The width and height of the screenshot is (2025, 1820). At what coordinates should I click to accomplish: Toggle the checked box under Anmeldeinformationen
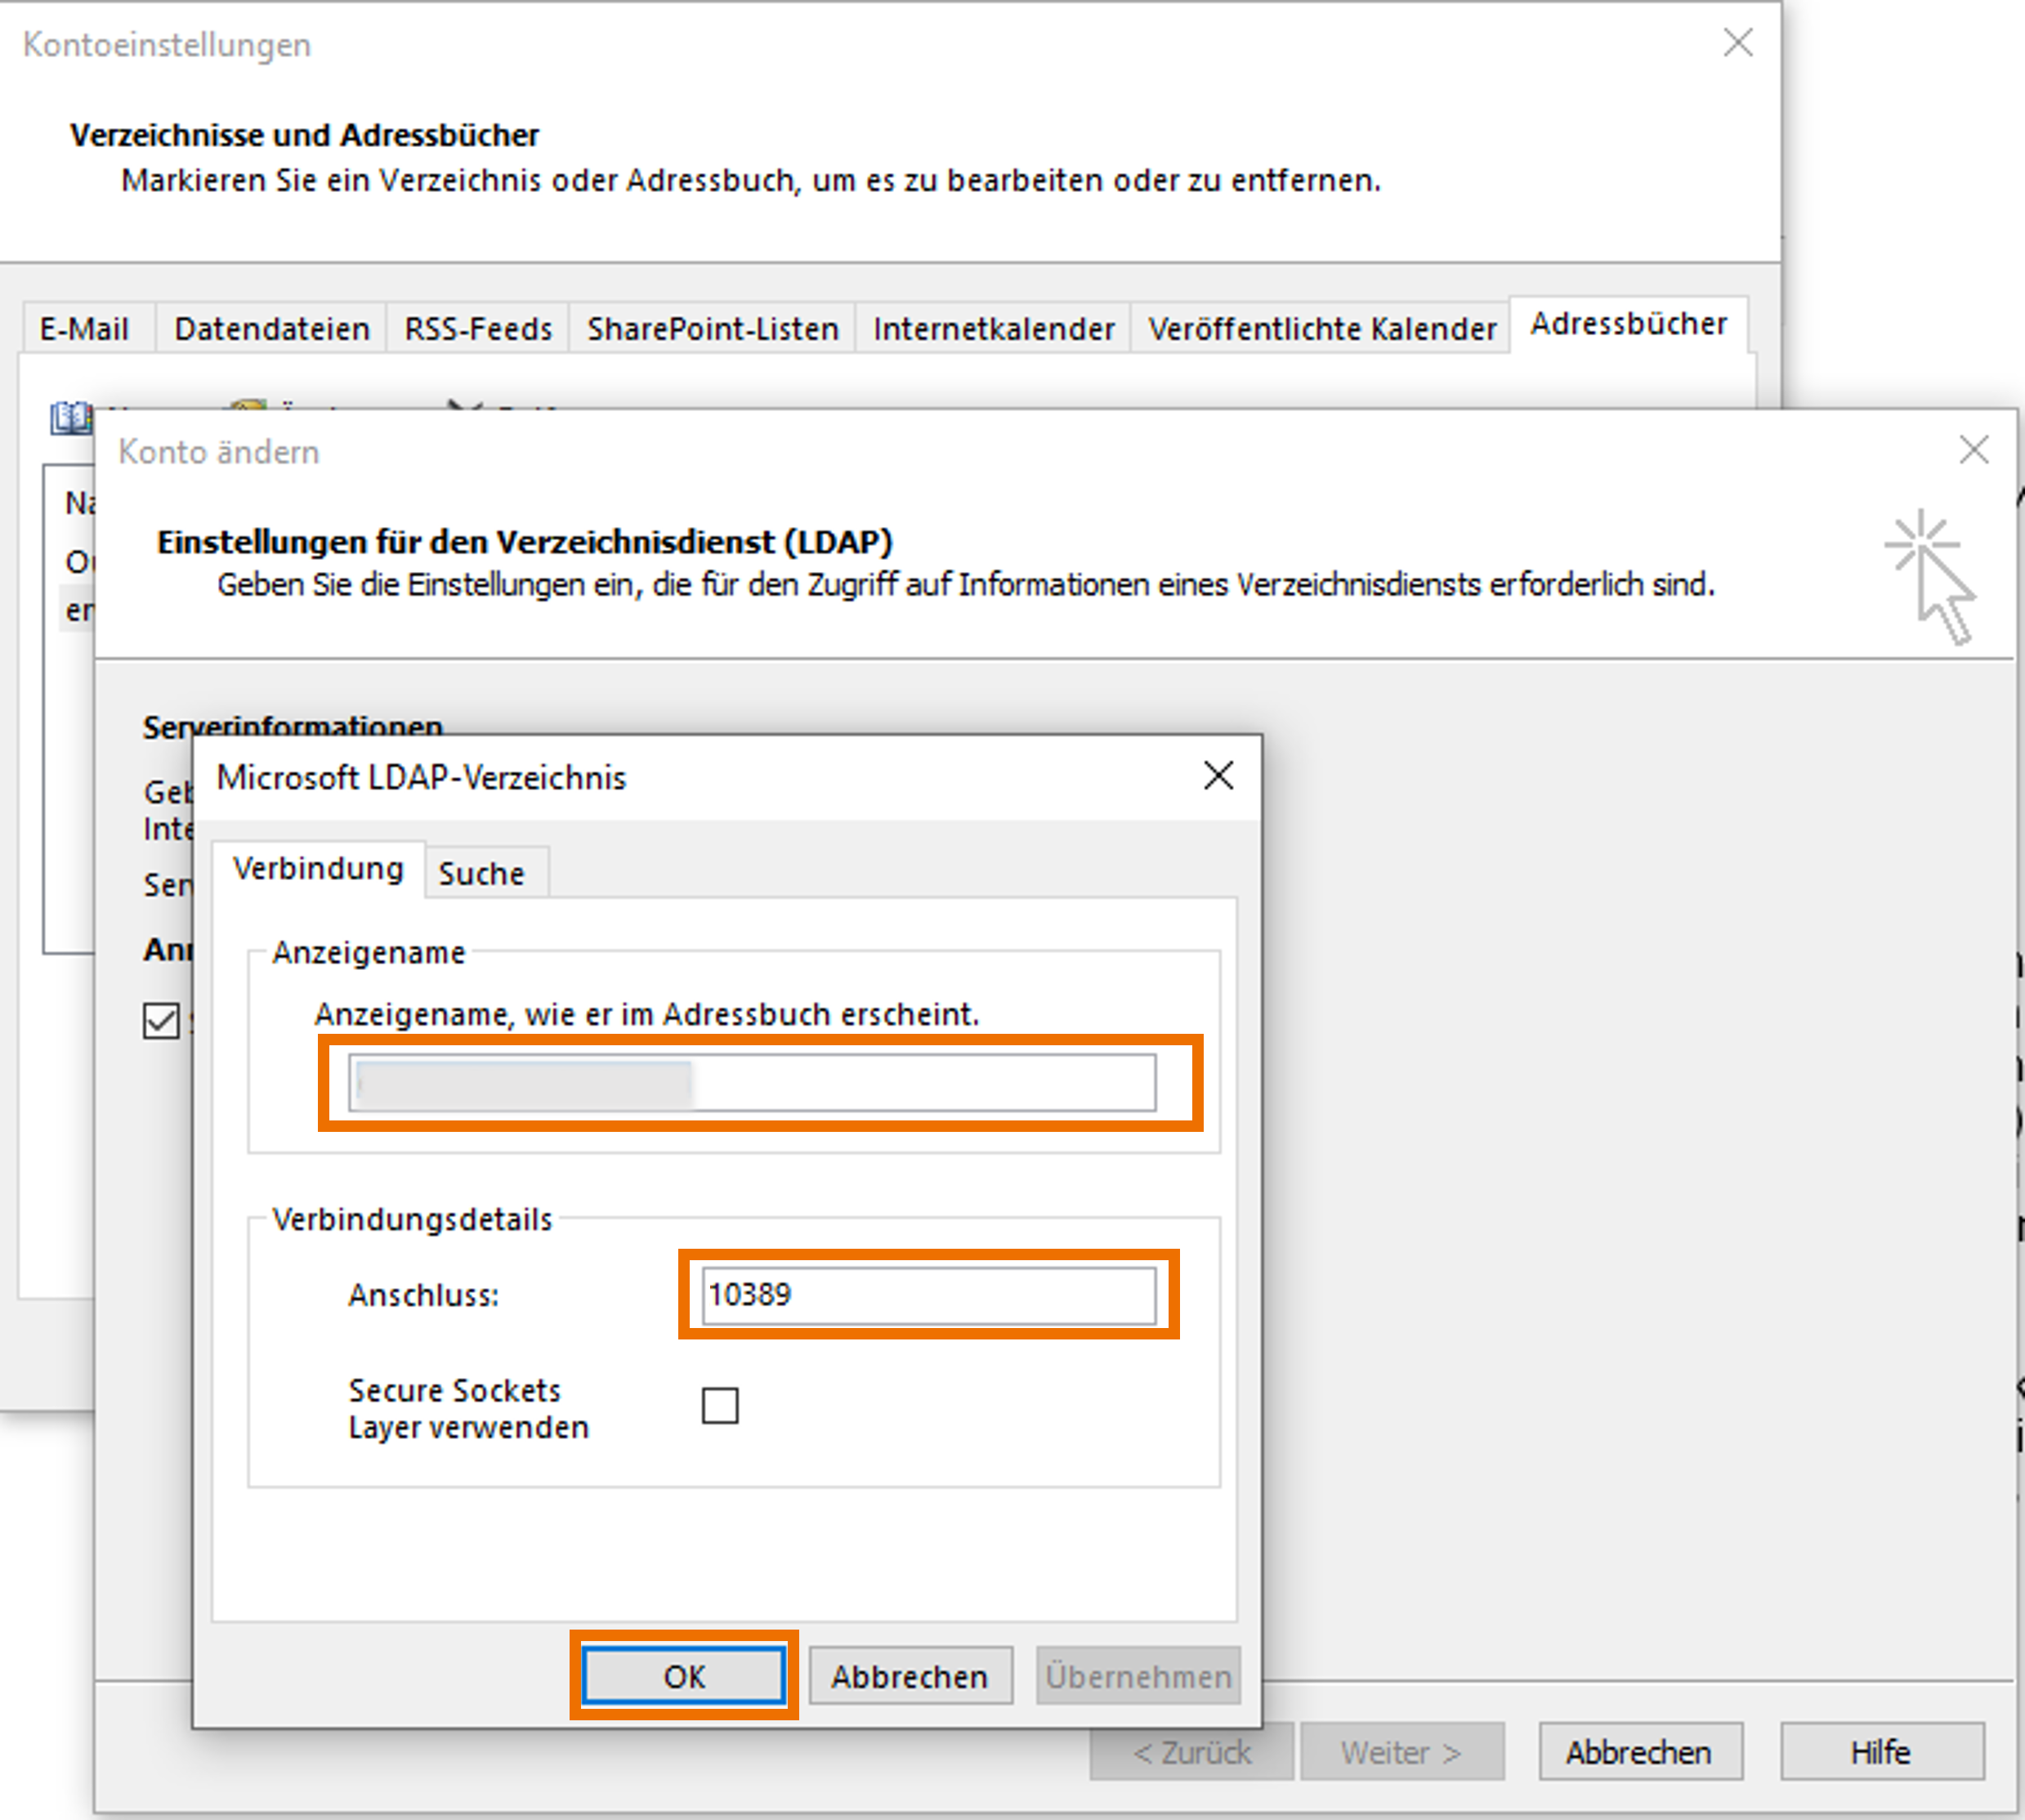(x=161, y=1021)
